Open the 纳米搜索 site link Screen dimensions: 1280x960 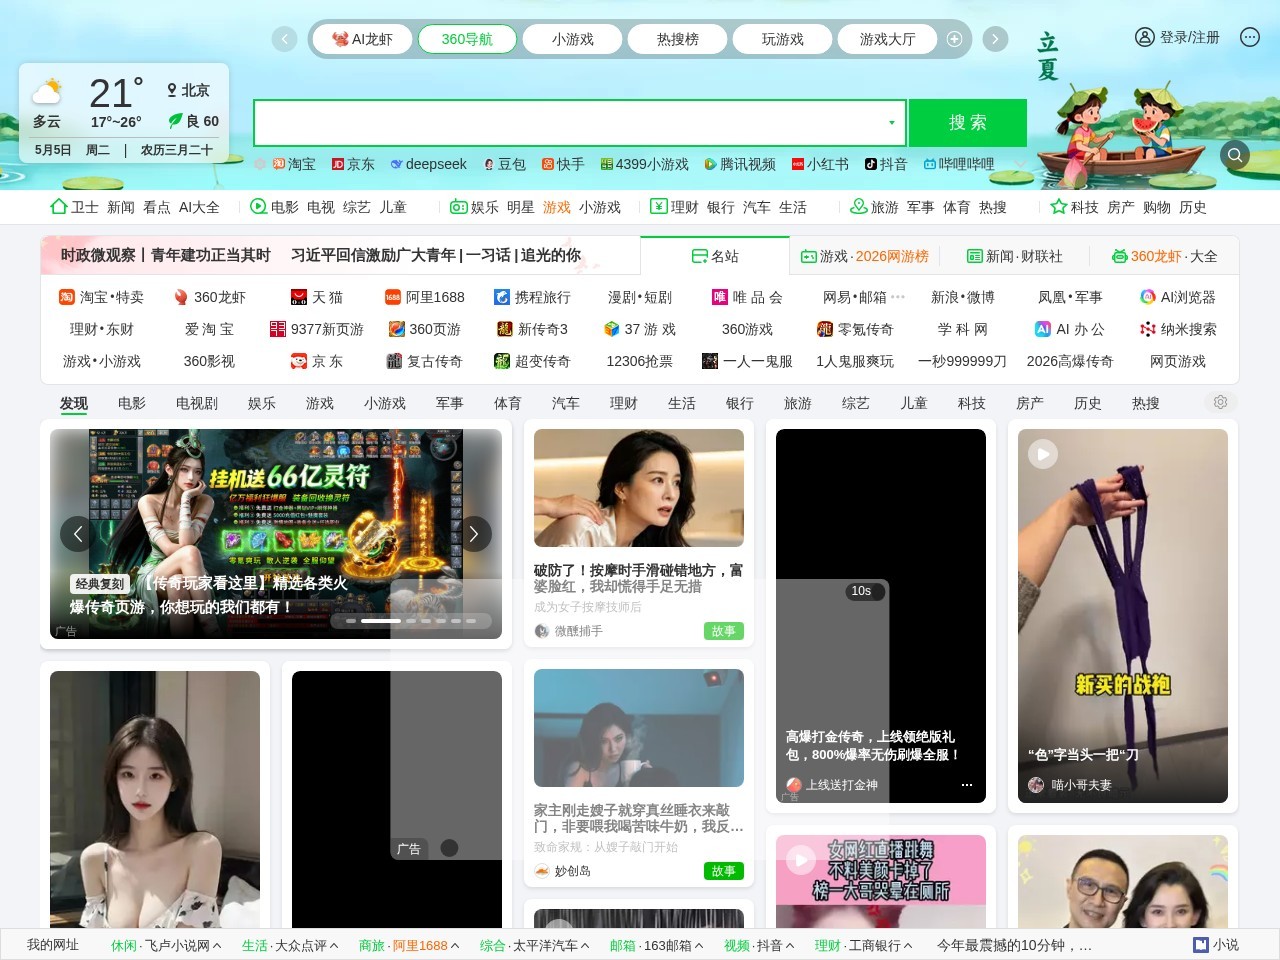(x=1178, y=329)
